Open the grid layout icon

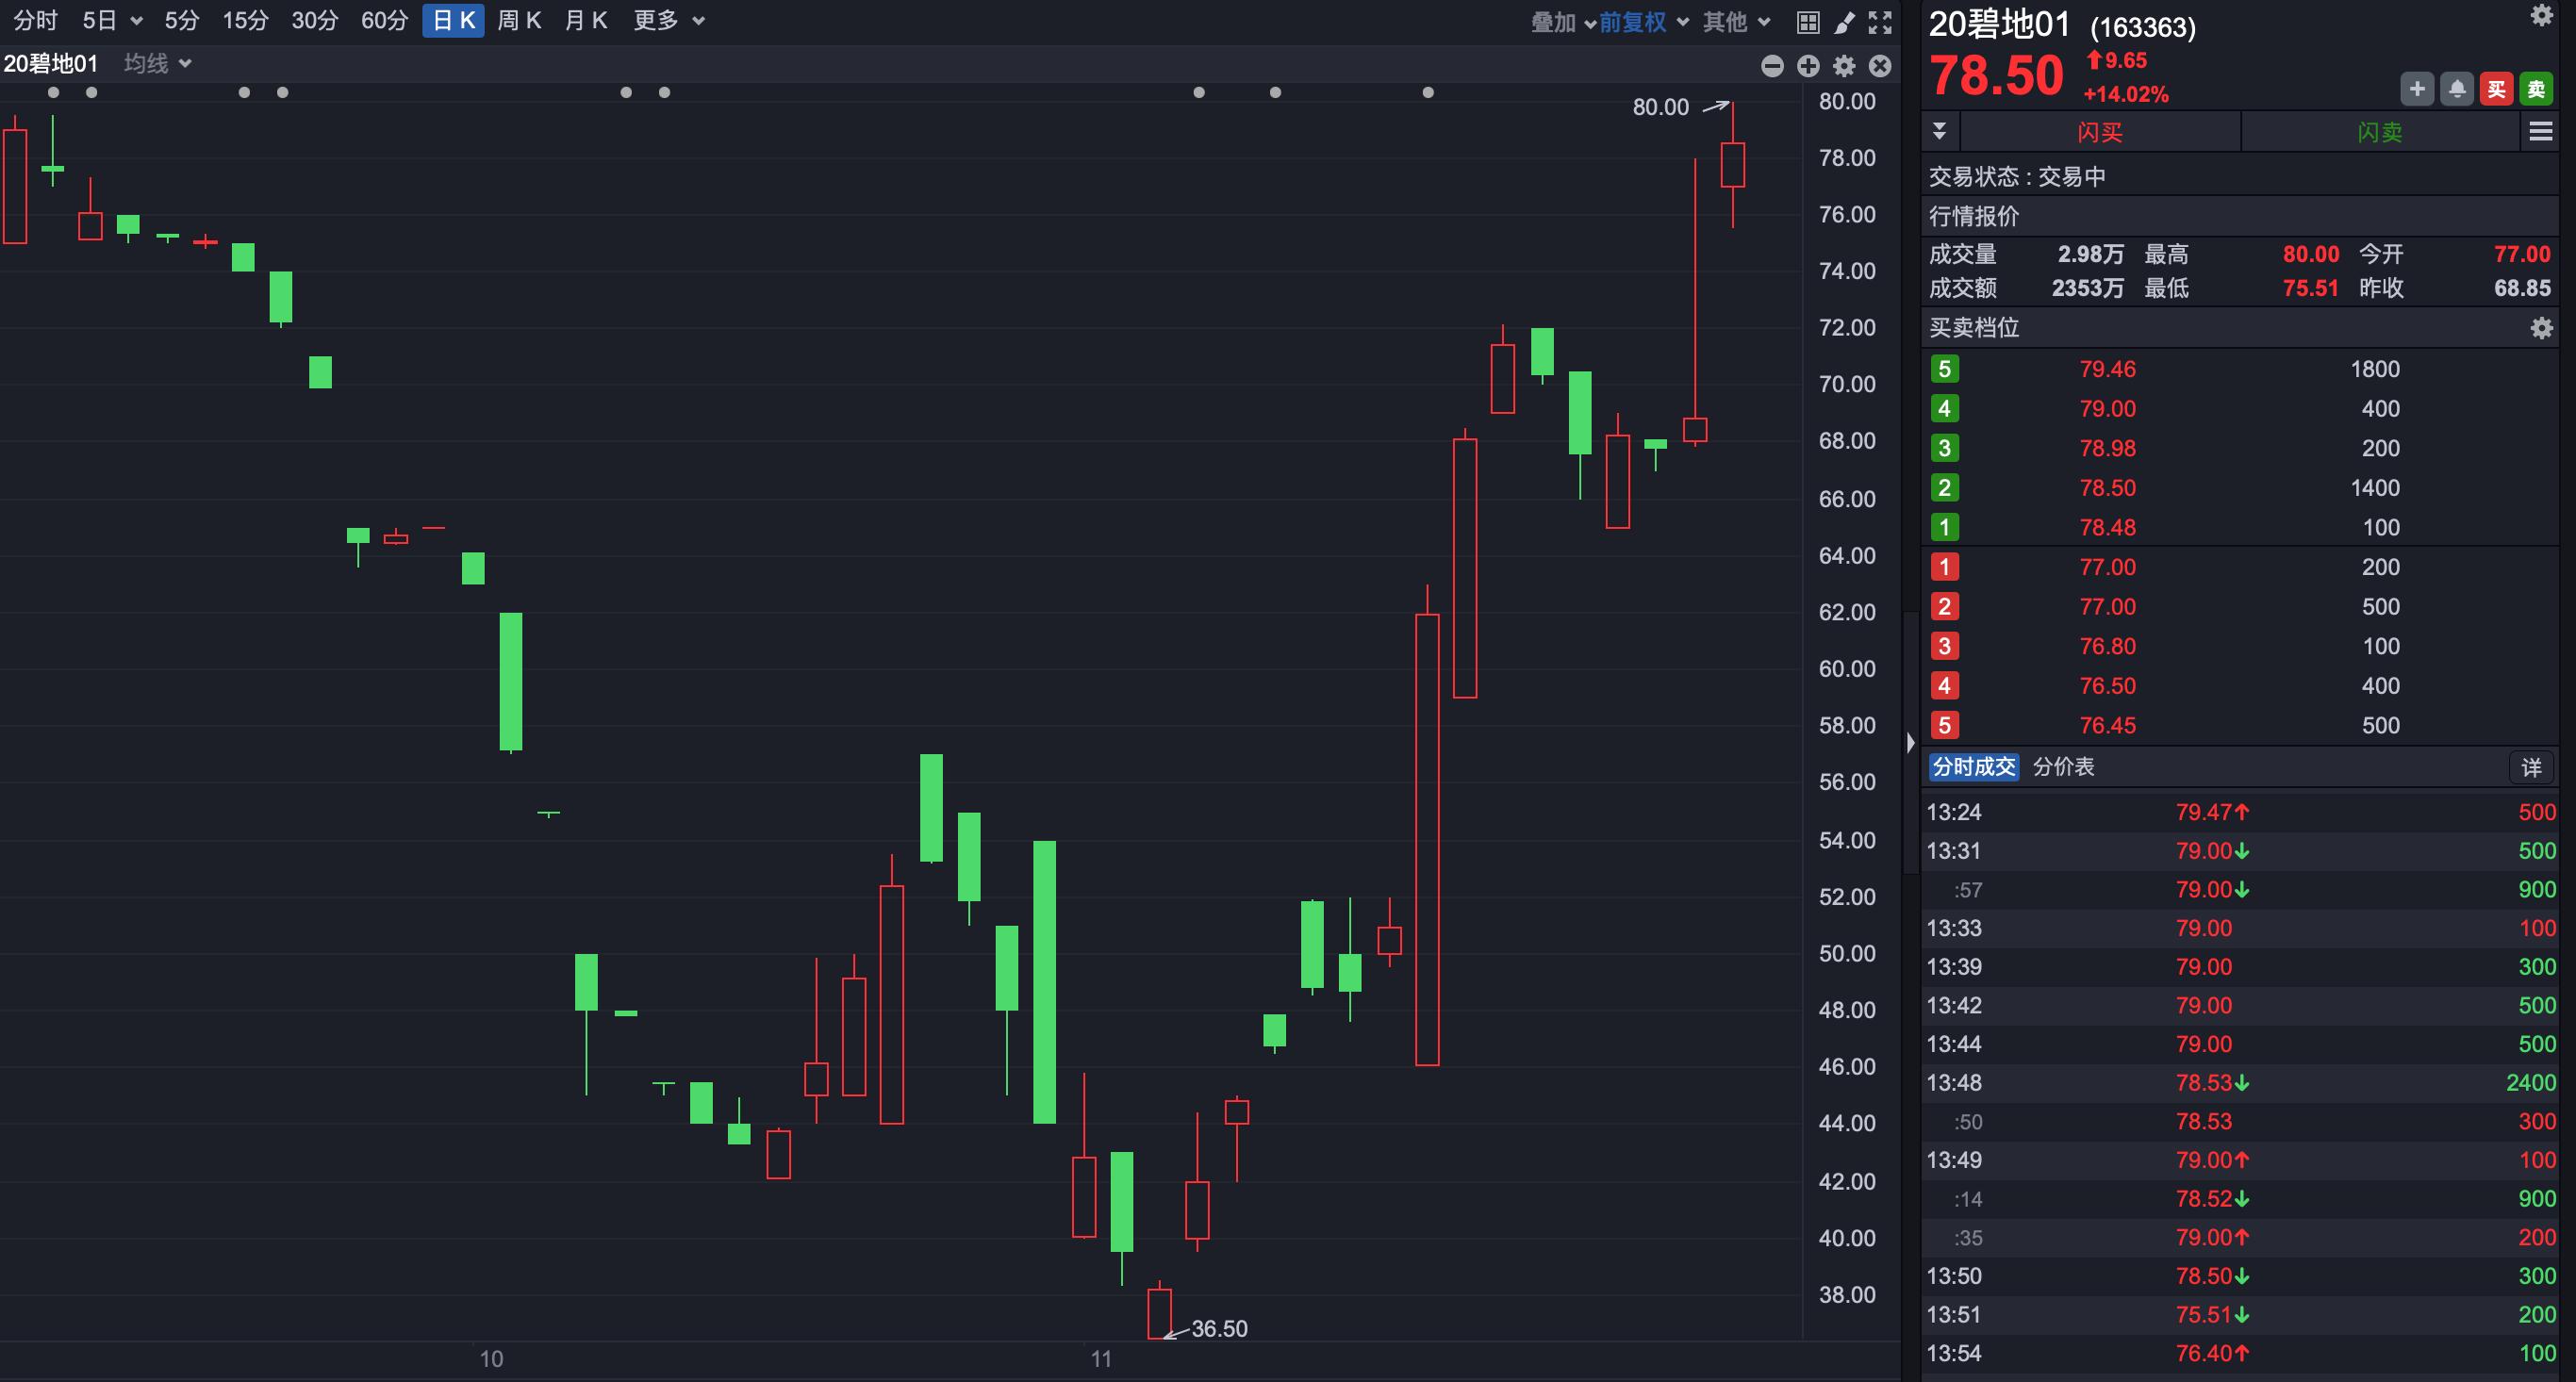(1808, 22)
